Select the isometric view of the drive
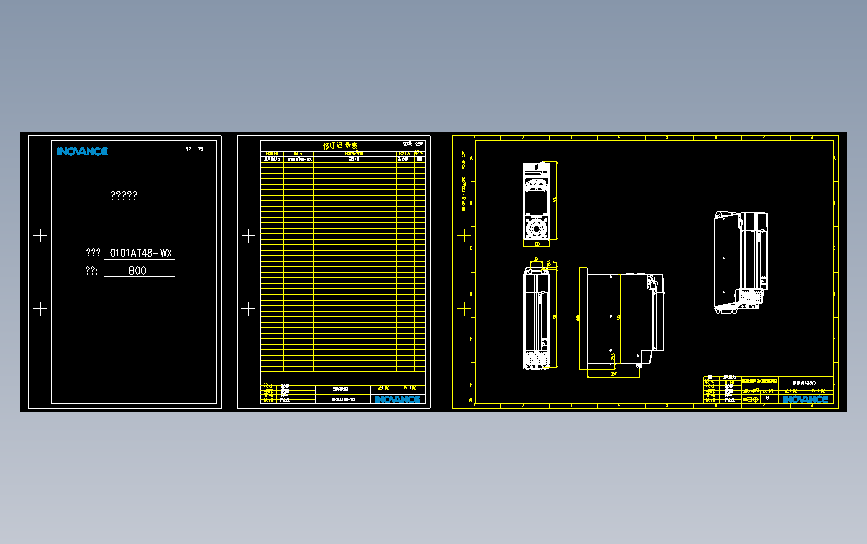The width and height of the screenshot is (867, 544). [741, 263]
